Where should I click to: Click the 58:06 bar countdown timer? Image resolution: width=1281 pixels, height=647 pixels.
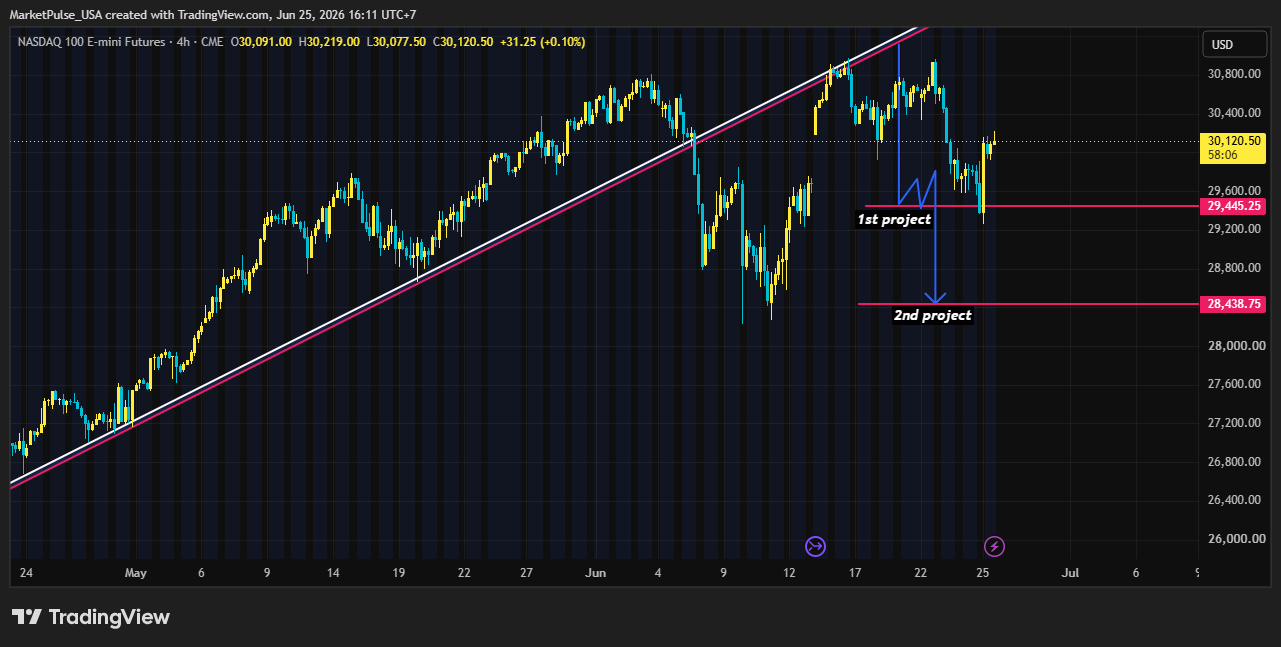(x=1222, y=156)
